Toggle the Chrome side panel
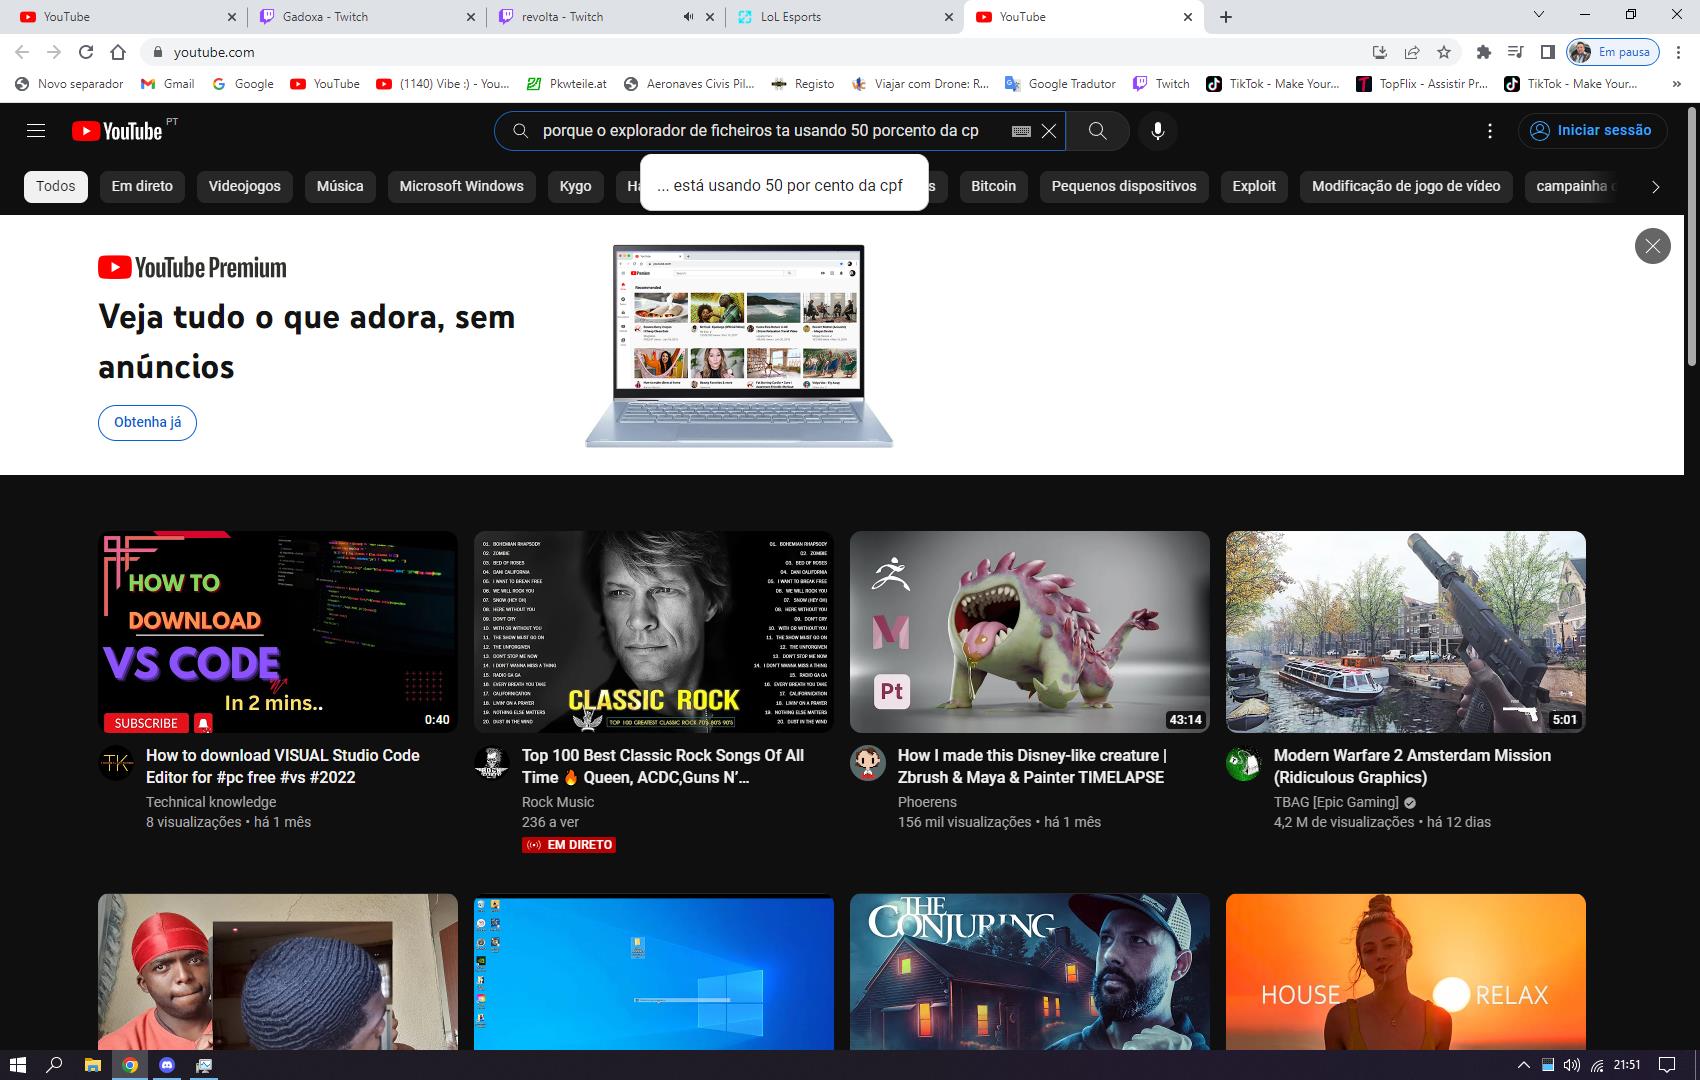The width and height of the screenshot is (1700, 1080). (1547, 52)
